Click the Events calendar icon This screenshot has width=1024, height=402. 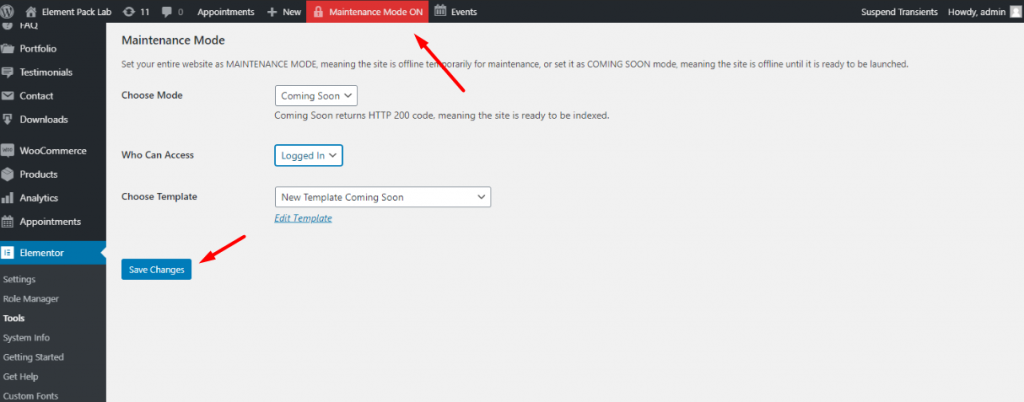tap(440, 12)
